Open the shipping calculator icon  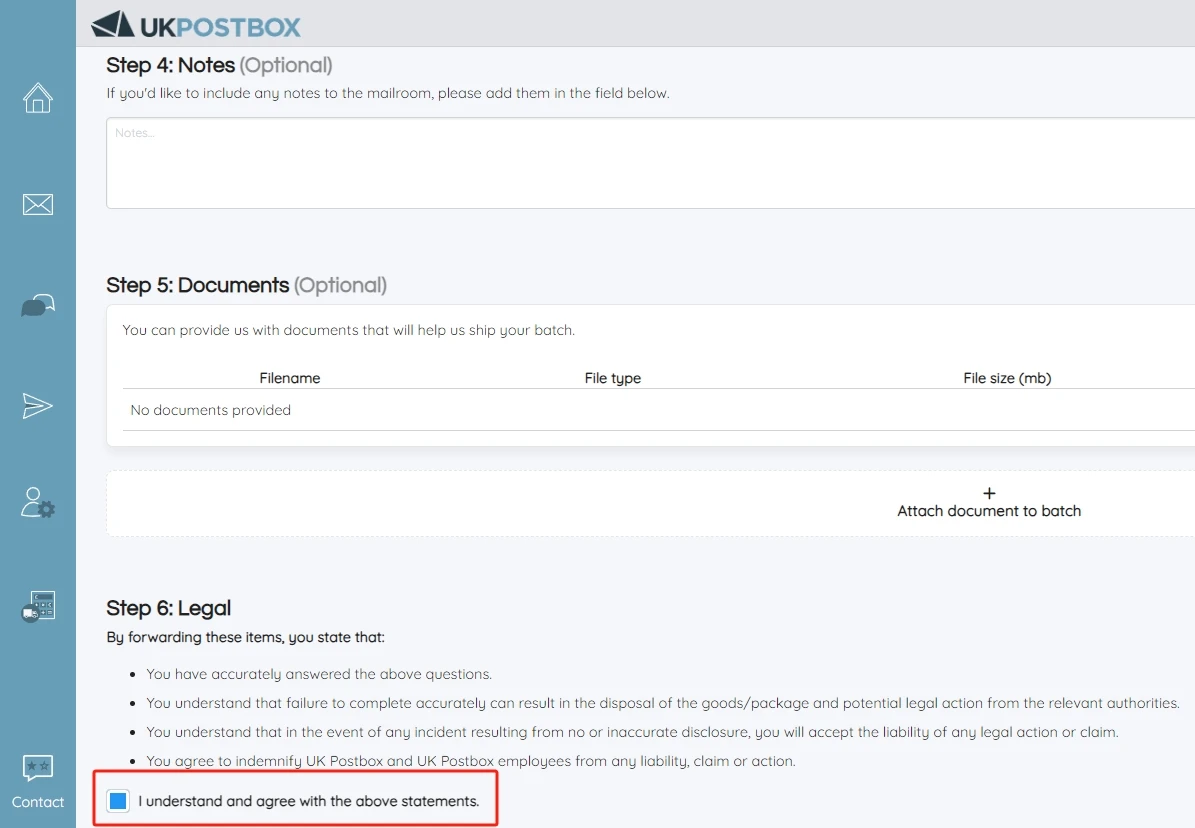point(38,607)
